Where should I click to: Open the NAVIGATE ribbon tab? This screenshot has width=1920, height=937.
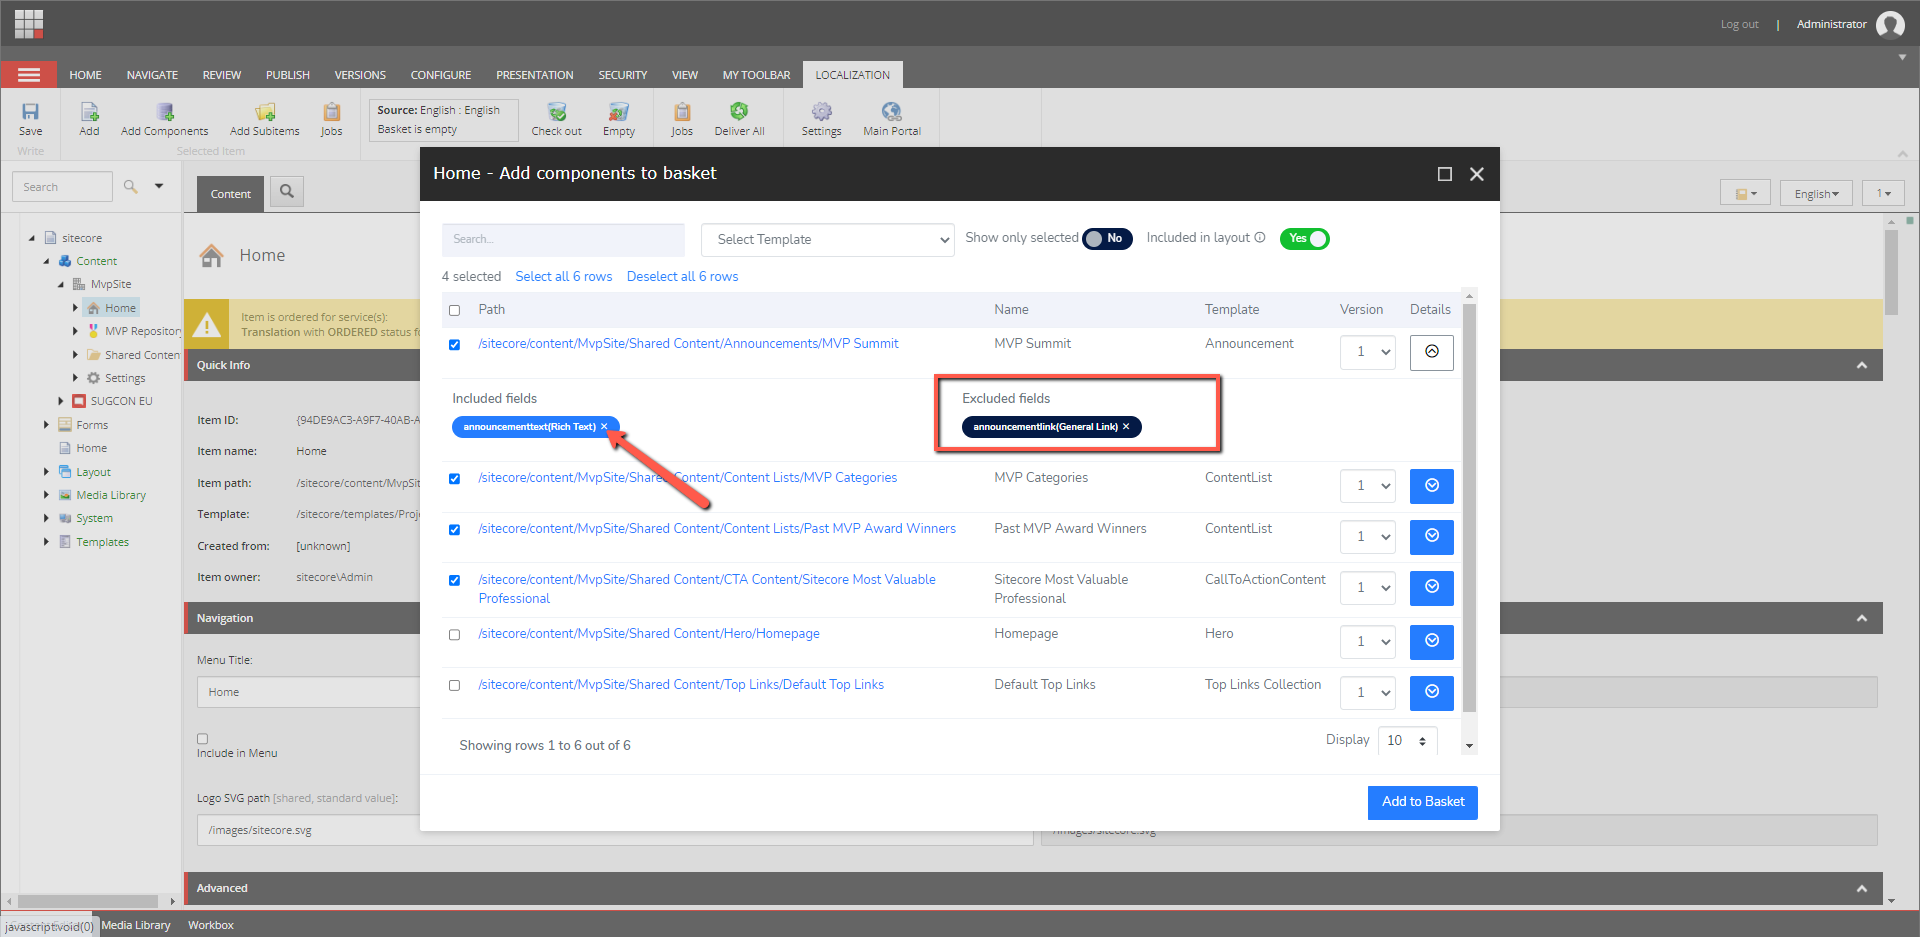coord(152,75)
